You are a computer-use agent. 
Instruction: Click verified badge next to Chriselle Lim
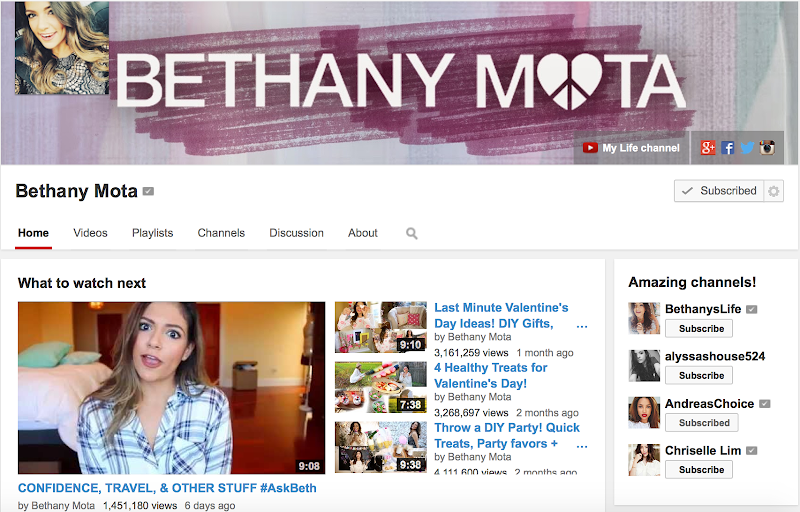(x=752, y=451)
